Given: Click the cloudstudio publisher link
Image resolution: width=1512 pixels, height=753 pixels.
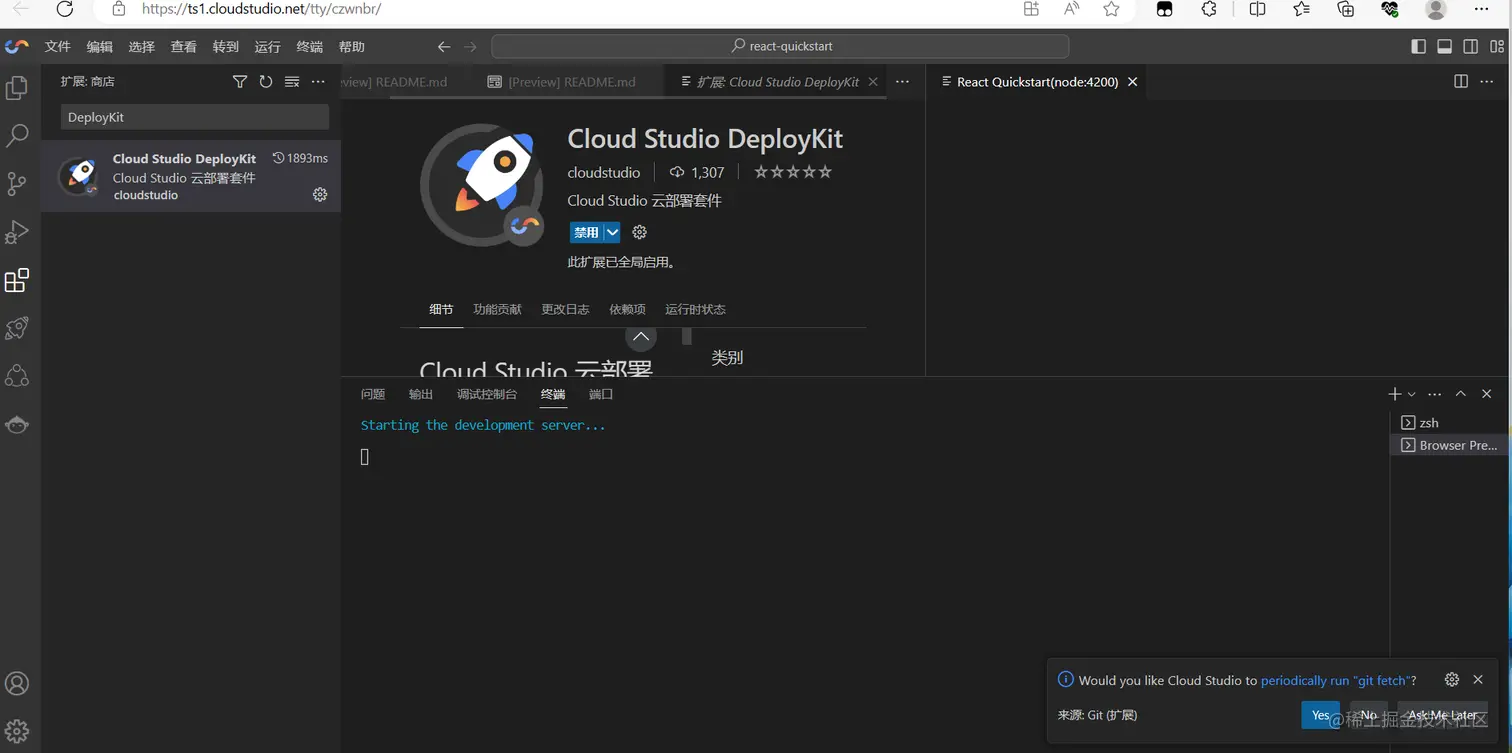Looking at the screenshot, I should (603, 172).
